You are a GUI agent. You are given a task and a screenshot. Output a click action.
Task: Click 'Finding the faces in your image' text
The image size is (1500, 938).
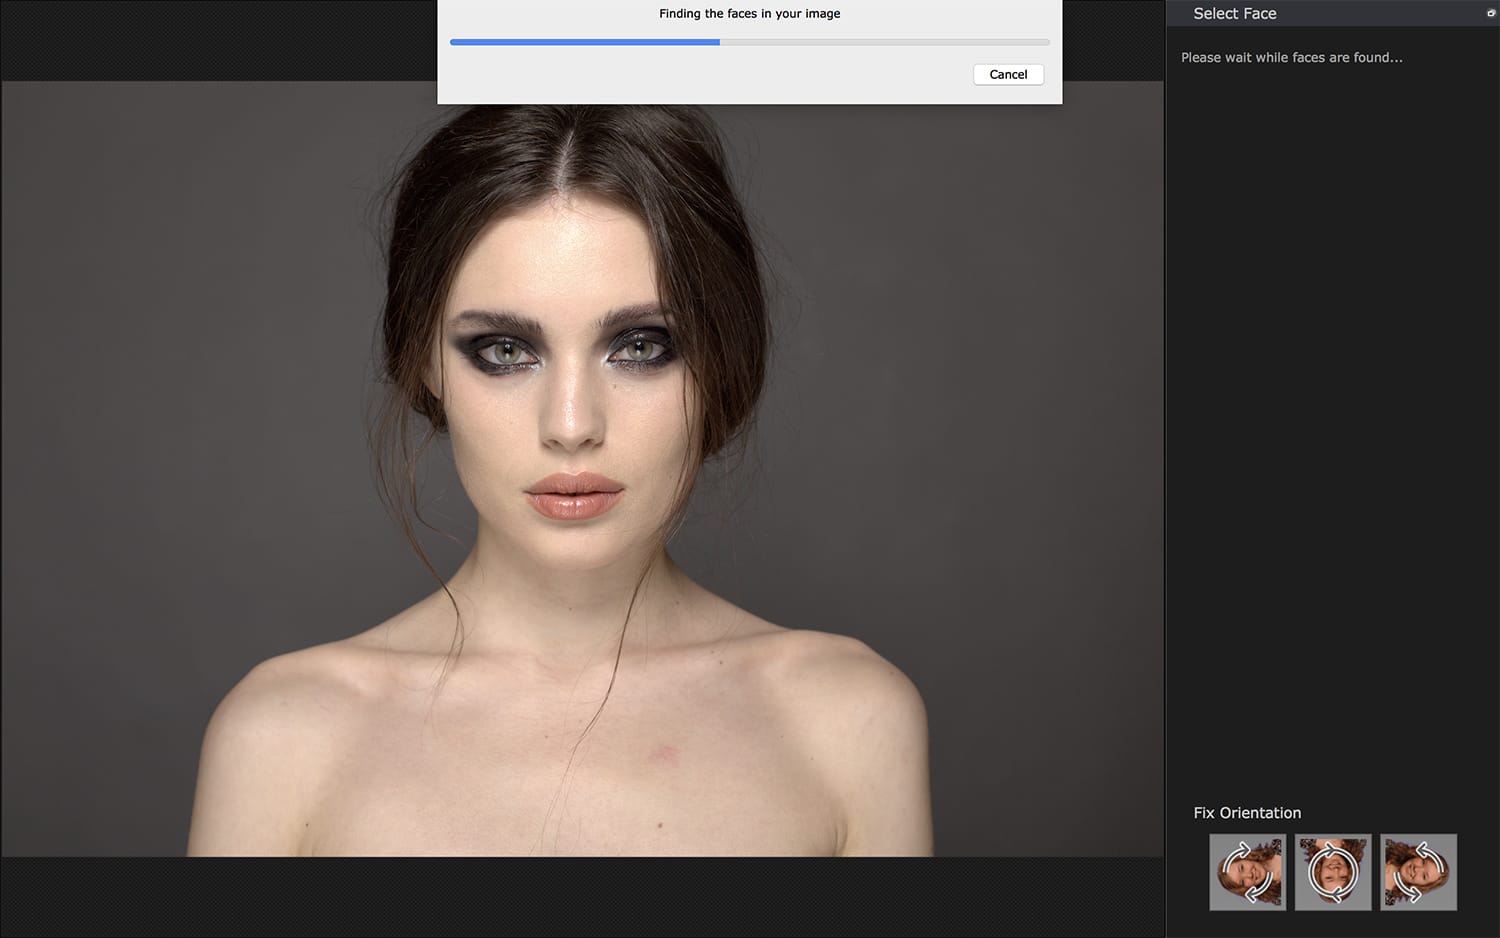point(750,14)
